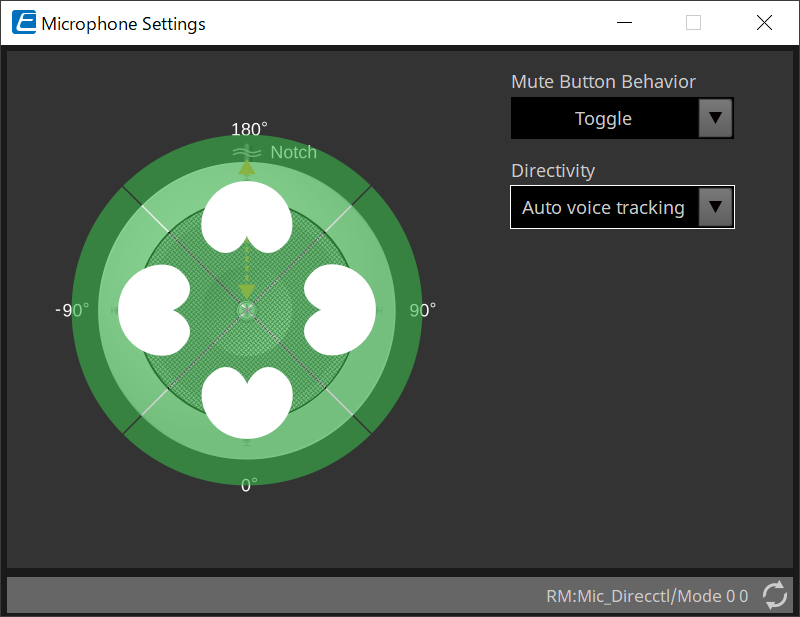Click the application logo in the title bar

tap(22, 21)
